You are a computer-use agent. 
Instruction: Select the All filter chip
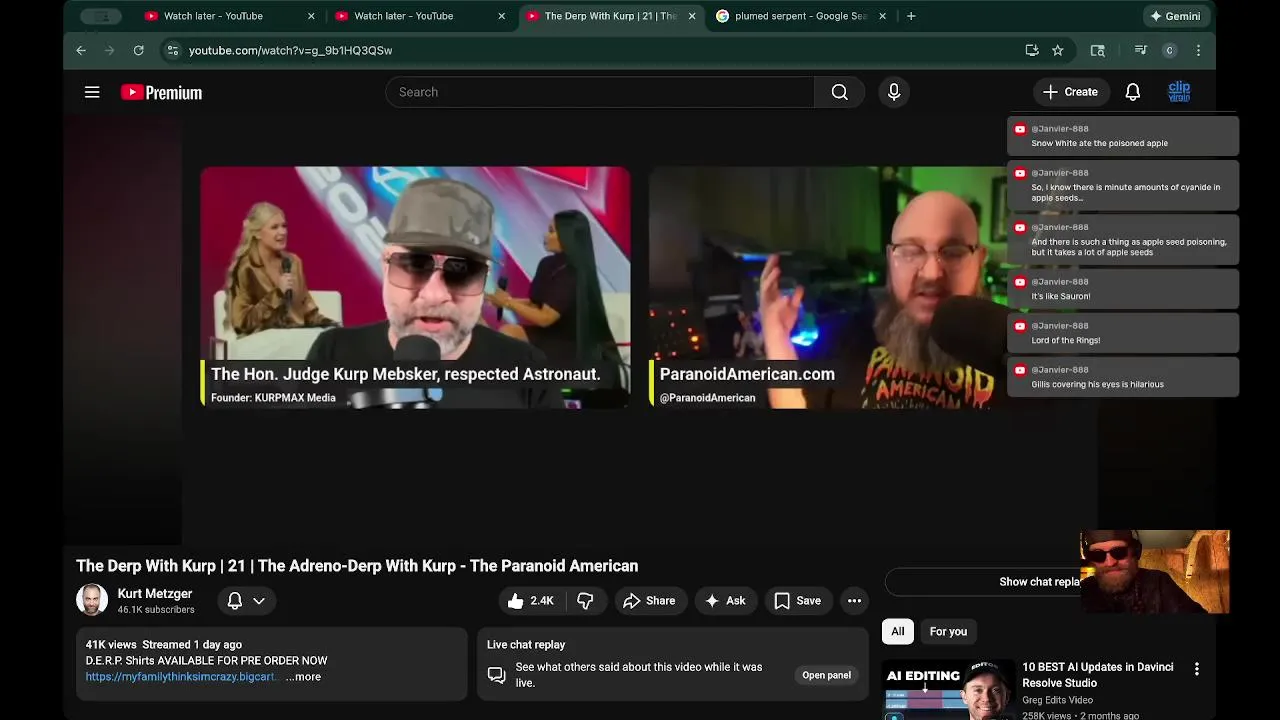(x=898, y=631)
